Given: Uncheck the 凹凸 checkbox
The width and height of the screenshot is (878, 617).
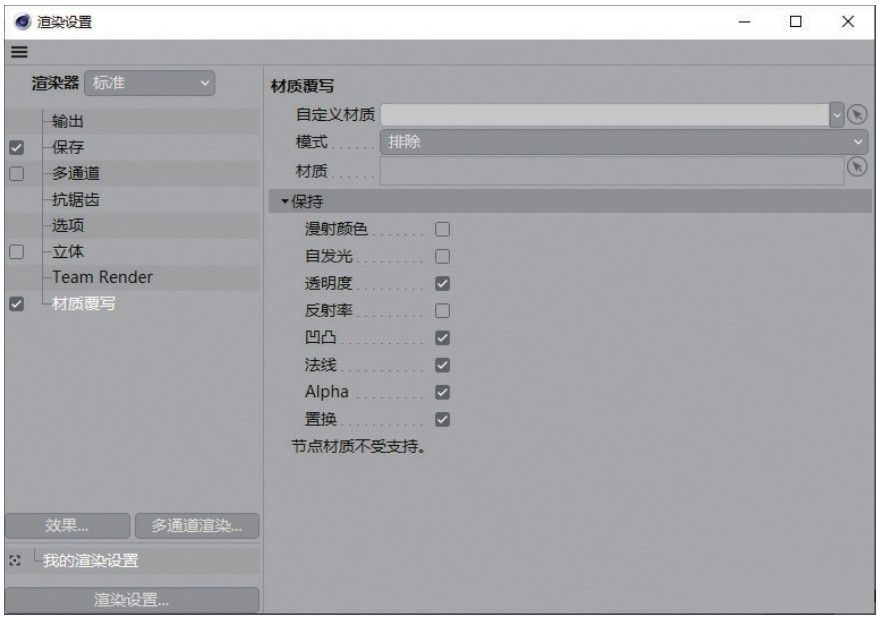Looking at the screenshot, I should (442, 338).
